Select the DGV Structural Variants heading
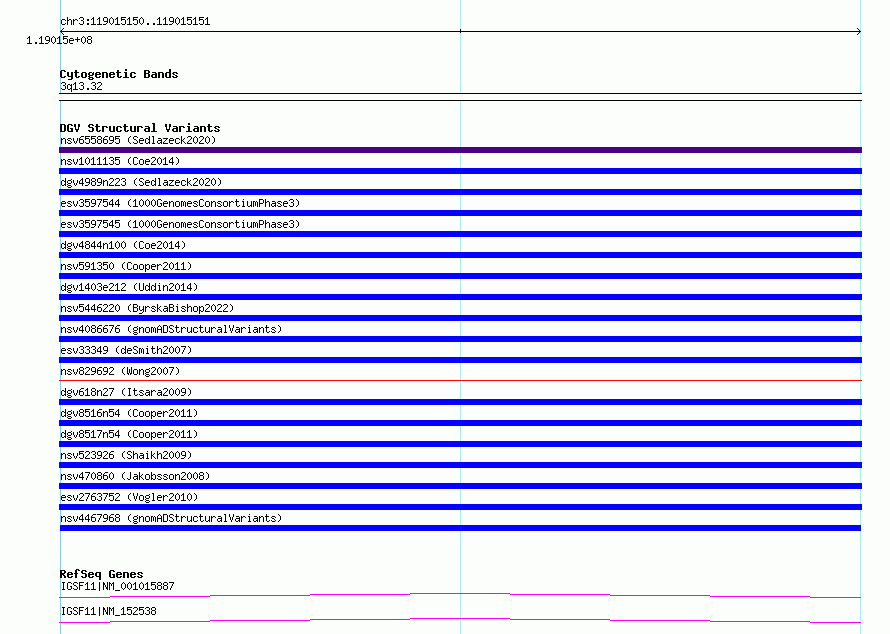 [x=140, y=128]
